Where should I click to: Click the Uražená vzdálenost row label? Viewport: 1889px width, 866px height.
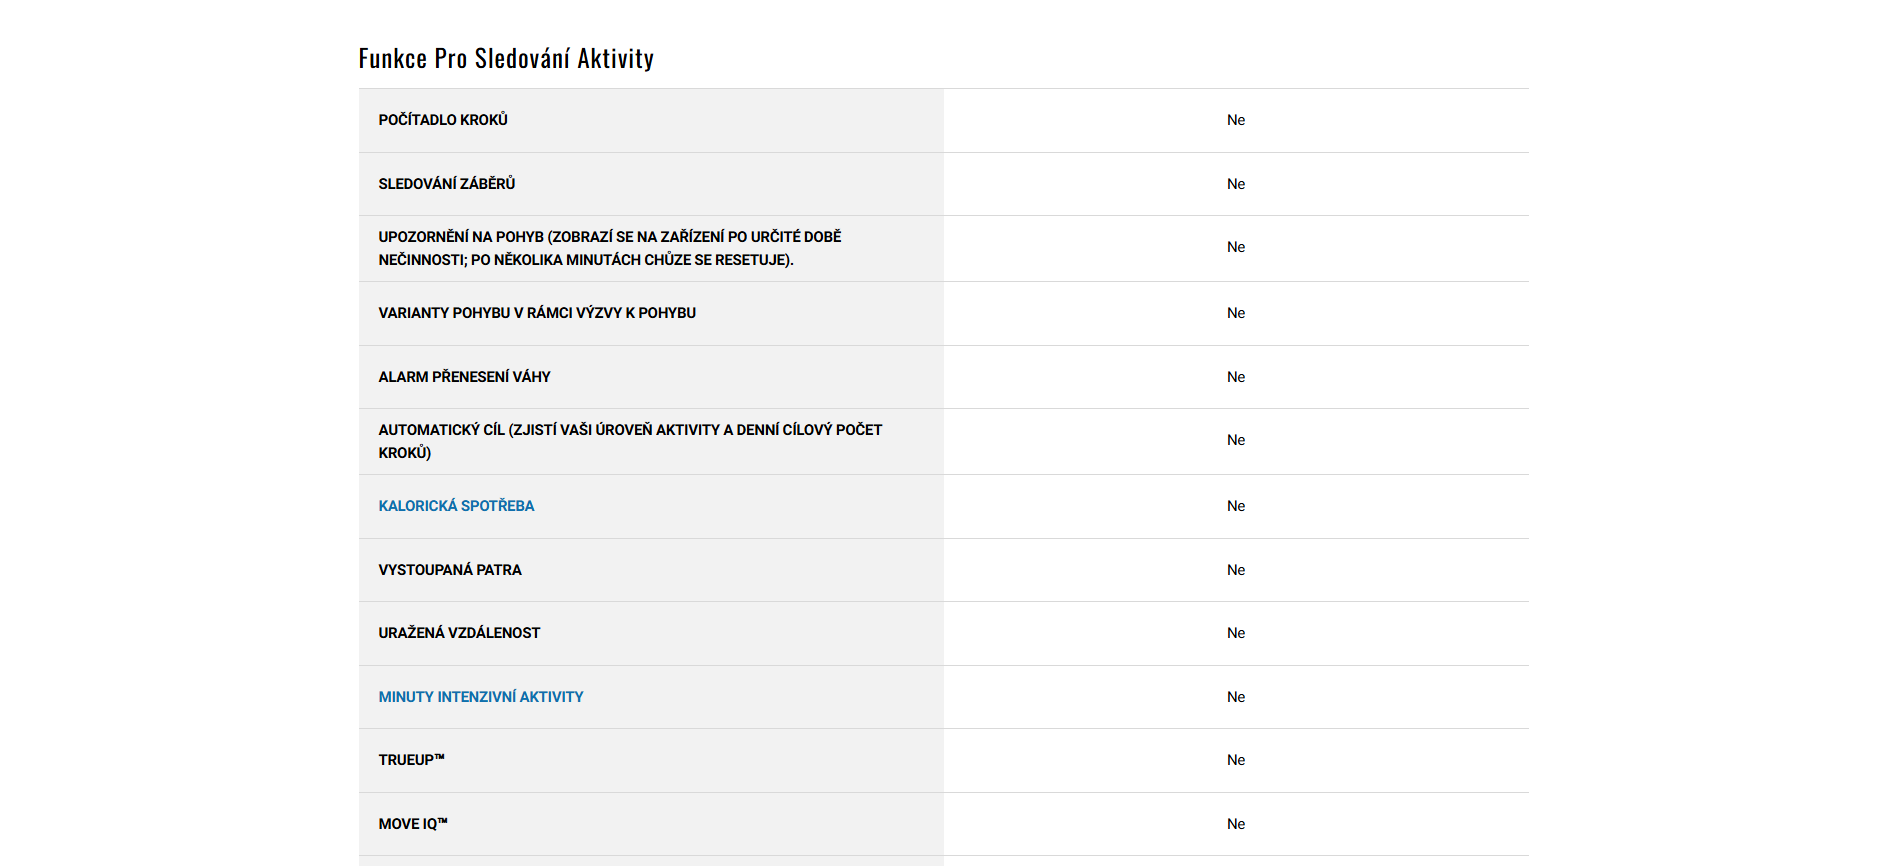click(459, 633)
